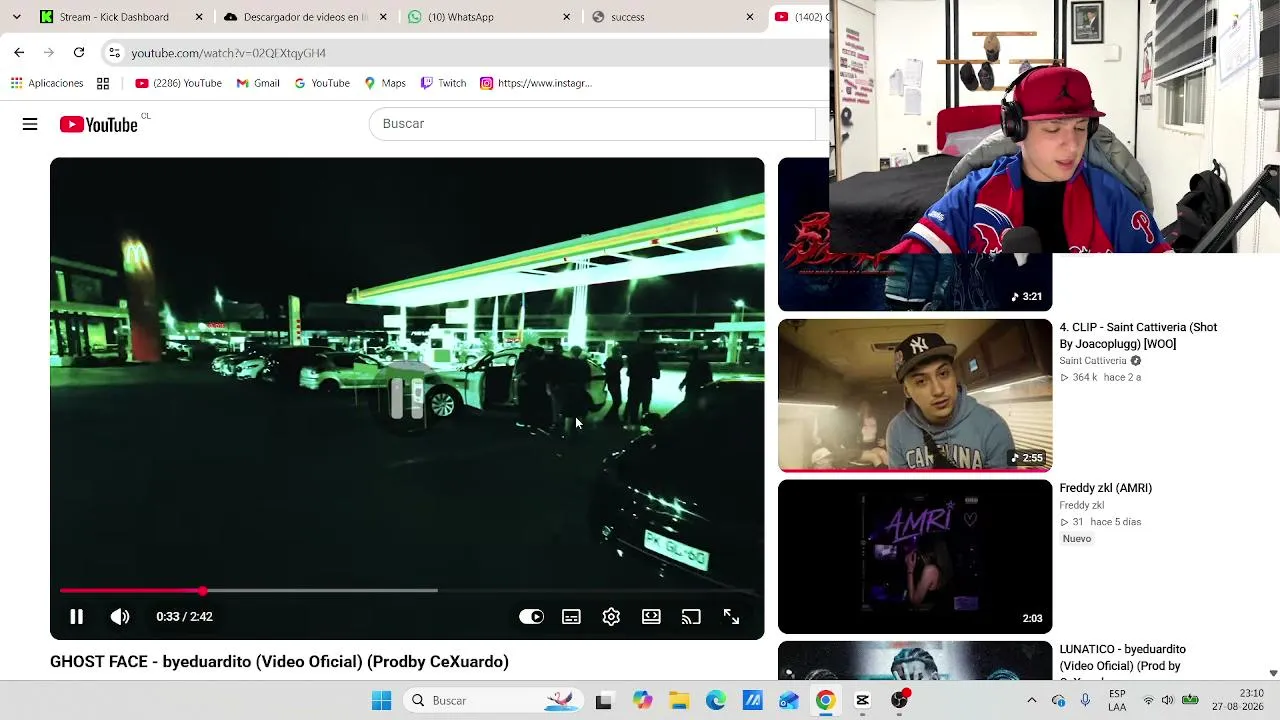Image resolution: width=1280 pixels, height=720 pixels.
Task: Cast the video to a TV
Action: click(691, 617)
